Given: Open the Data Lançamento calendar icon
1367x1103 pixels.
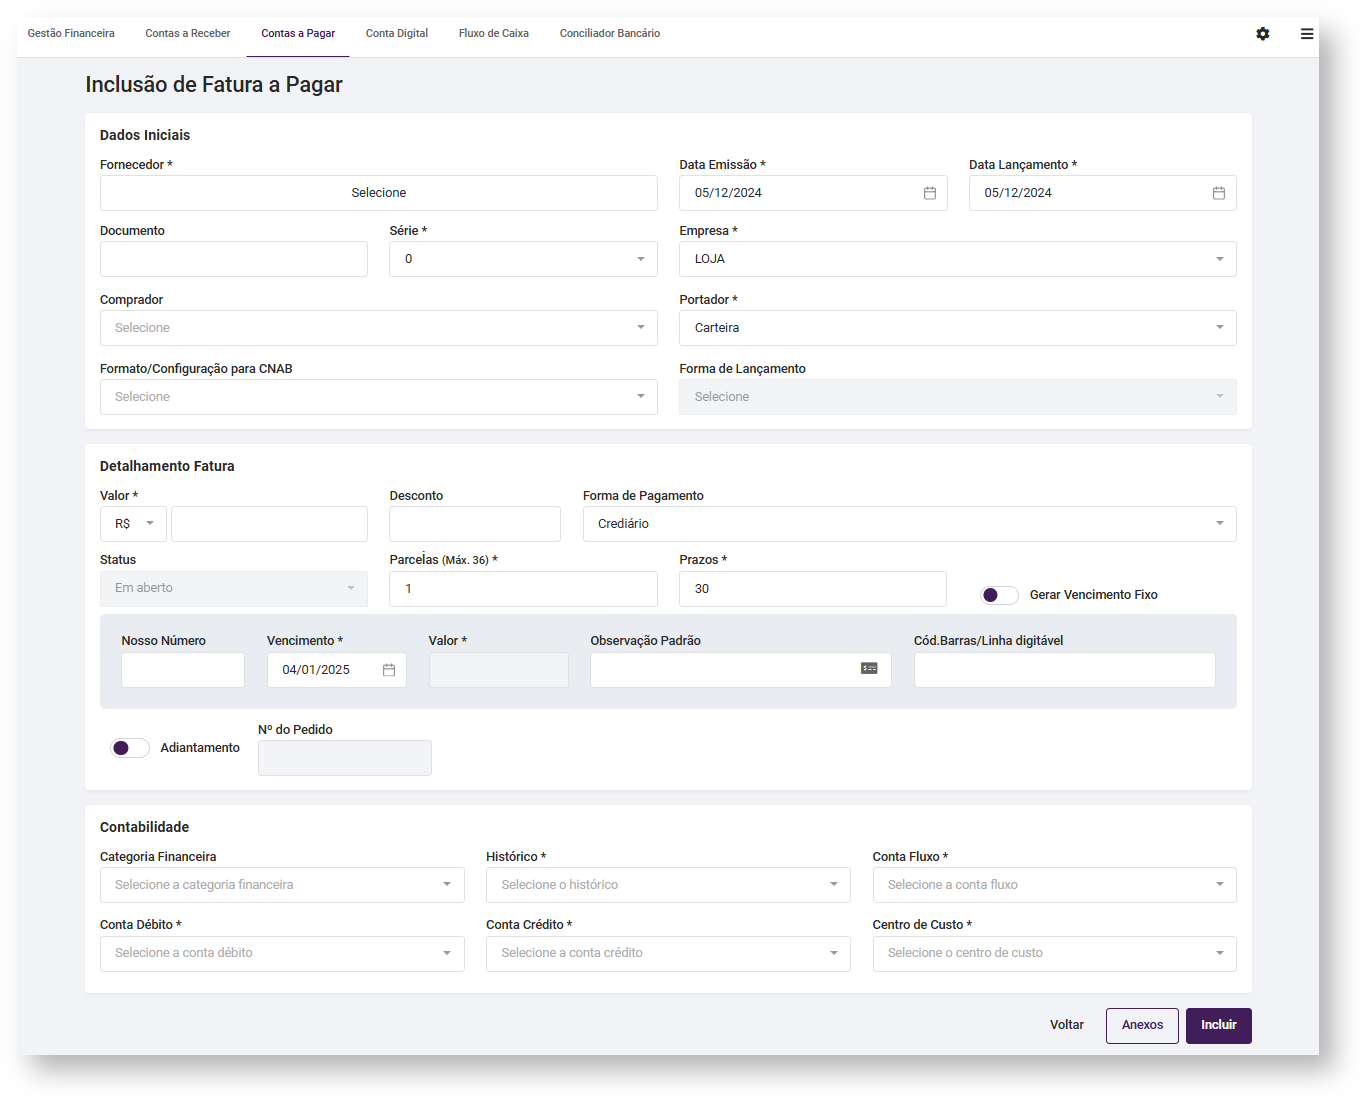Looking at the screenshot, I should pos(1219,193).
